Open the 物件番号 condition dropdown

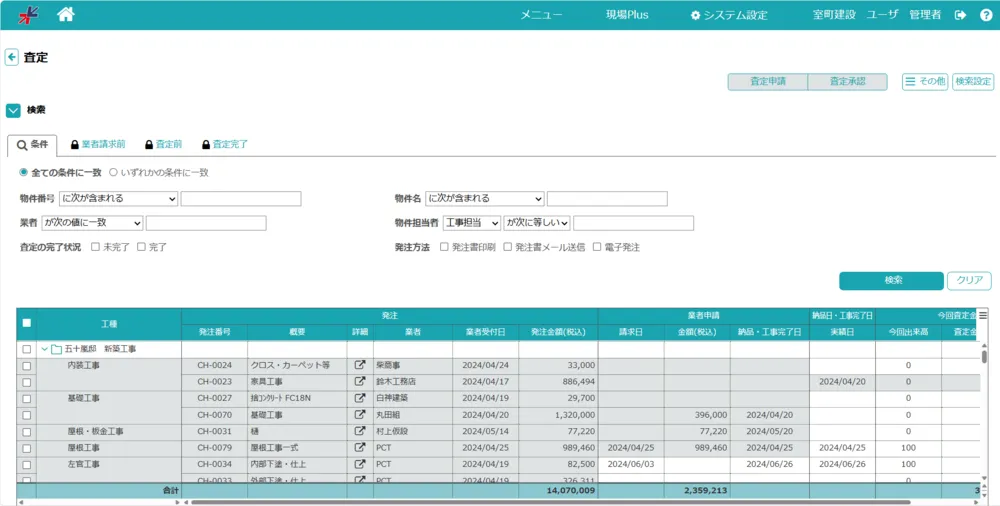(118, 199)
